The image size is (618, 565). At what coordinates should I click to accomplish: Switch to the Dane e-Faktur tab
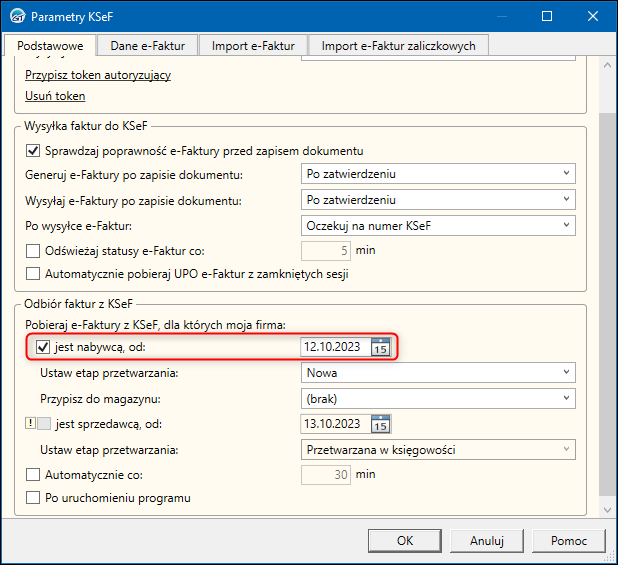pos(146,45)
